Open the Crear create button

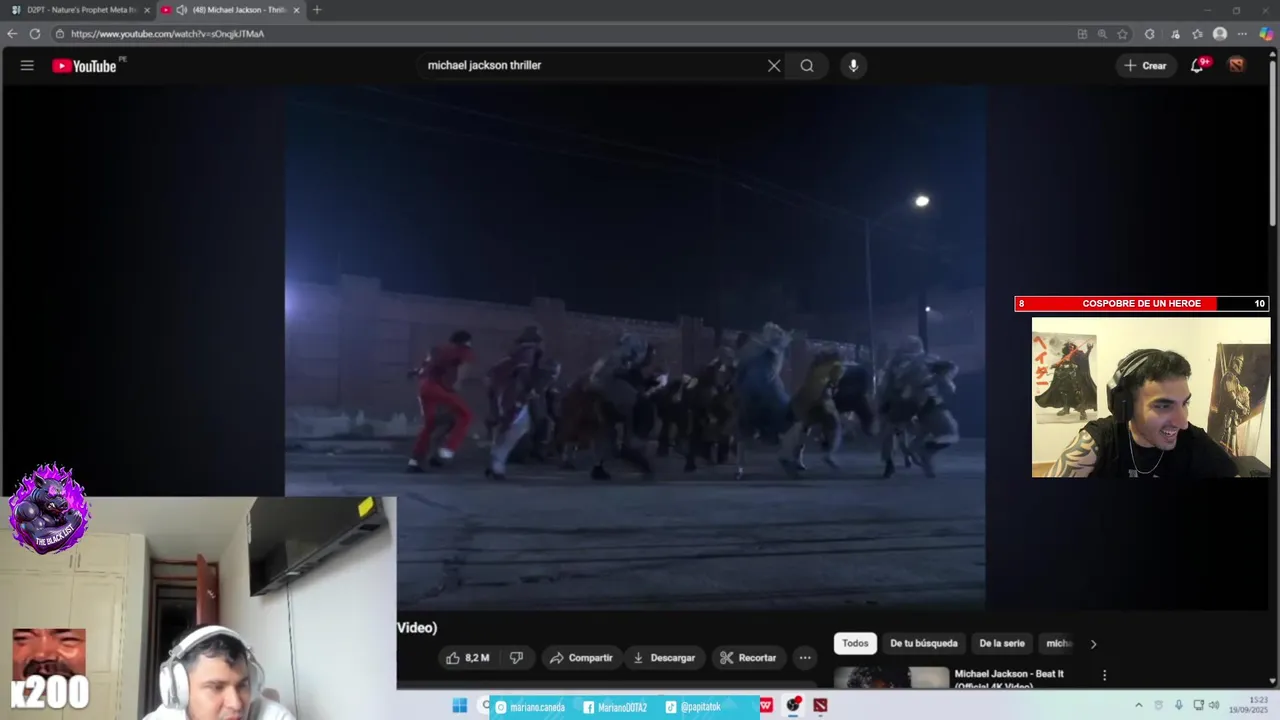click(x=1145, y=66)
